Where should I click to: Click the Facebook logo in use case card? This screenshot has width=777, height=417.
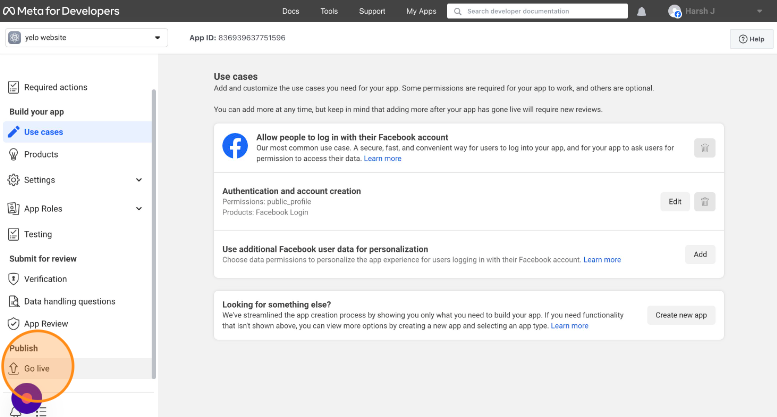pyautogui.click(x=235, y=146)
